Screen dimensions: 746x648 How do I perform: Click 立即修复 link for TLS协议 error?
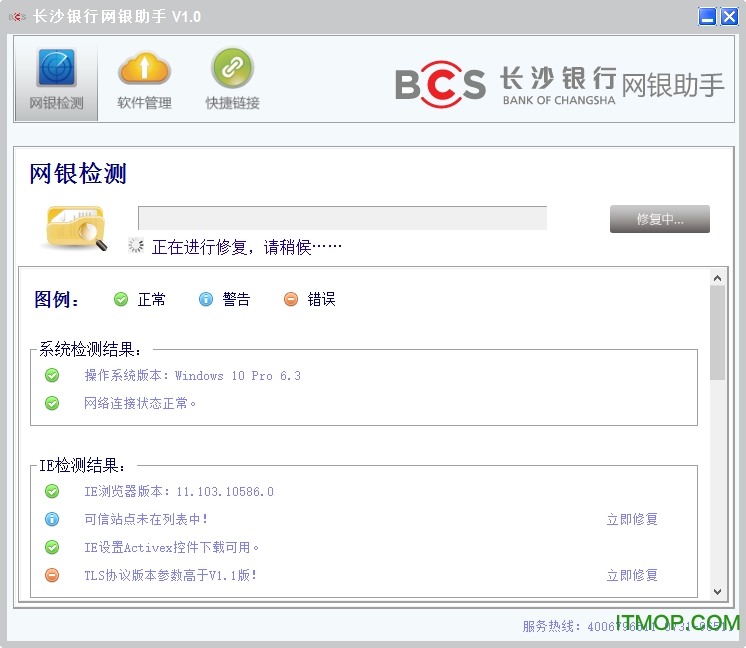(x=632, y=575)
